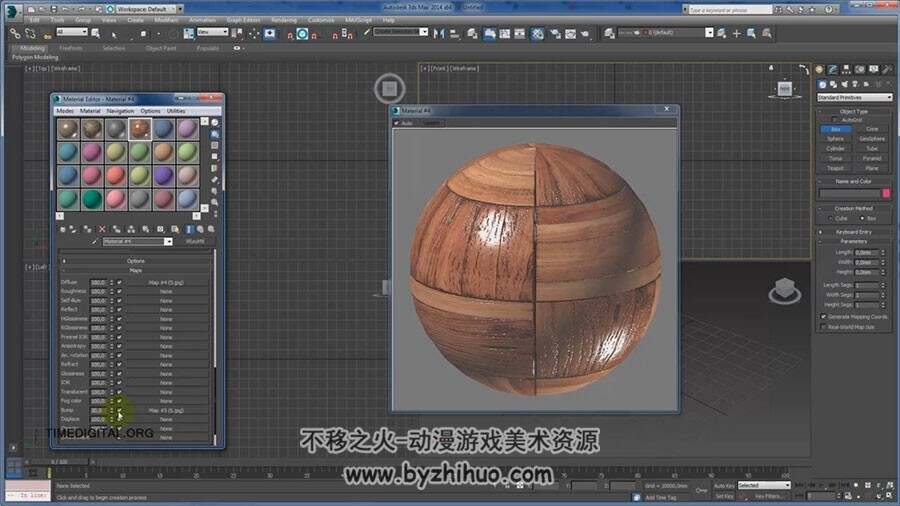
Task: Click Backlight icon beside material slots
Action: [215, 134]
